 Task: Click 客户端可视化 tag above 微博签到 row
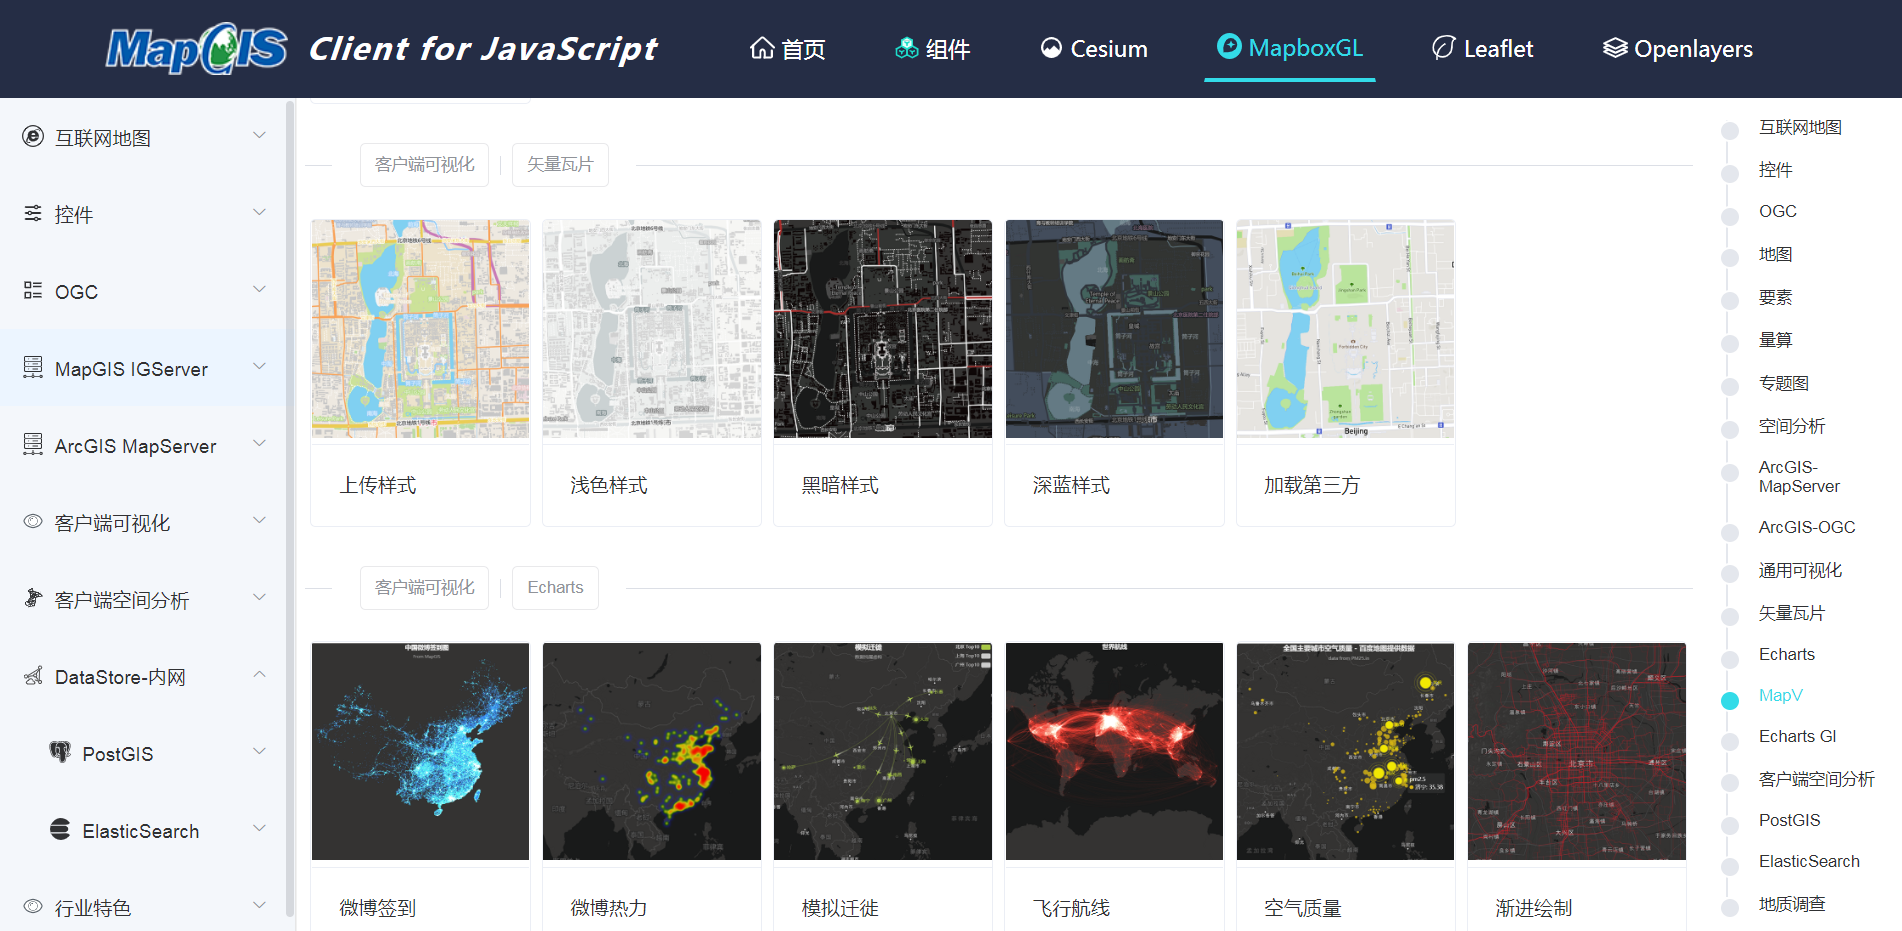click(424, 588)
